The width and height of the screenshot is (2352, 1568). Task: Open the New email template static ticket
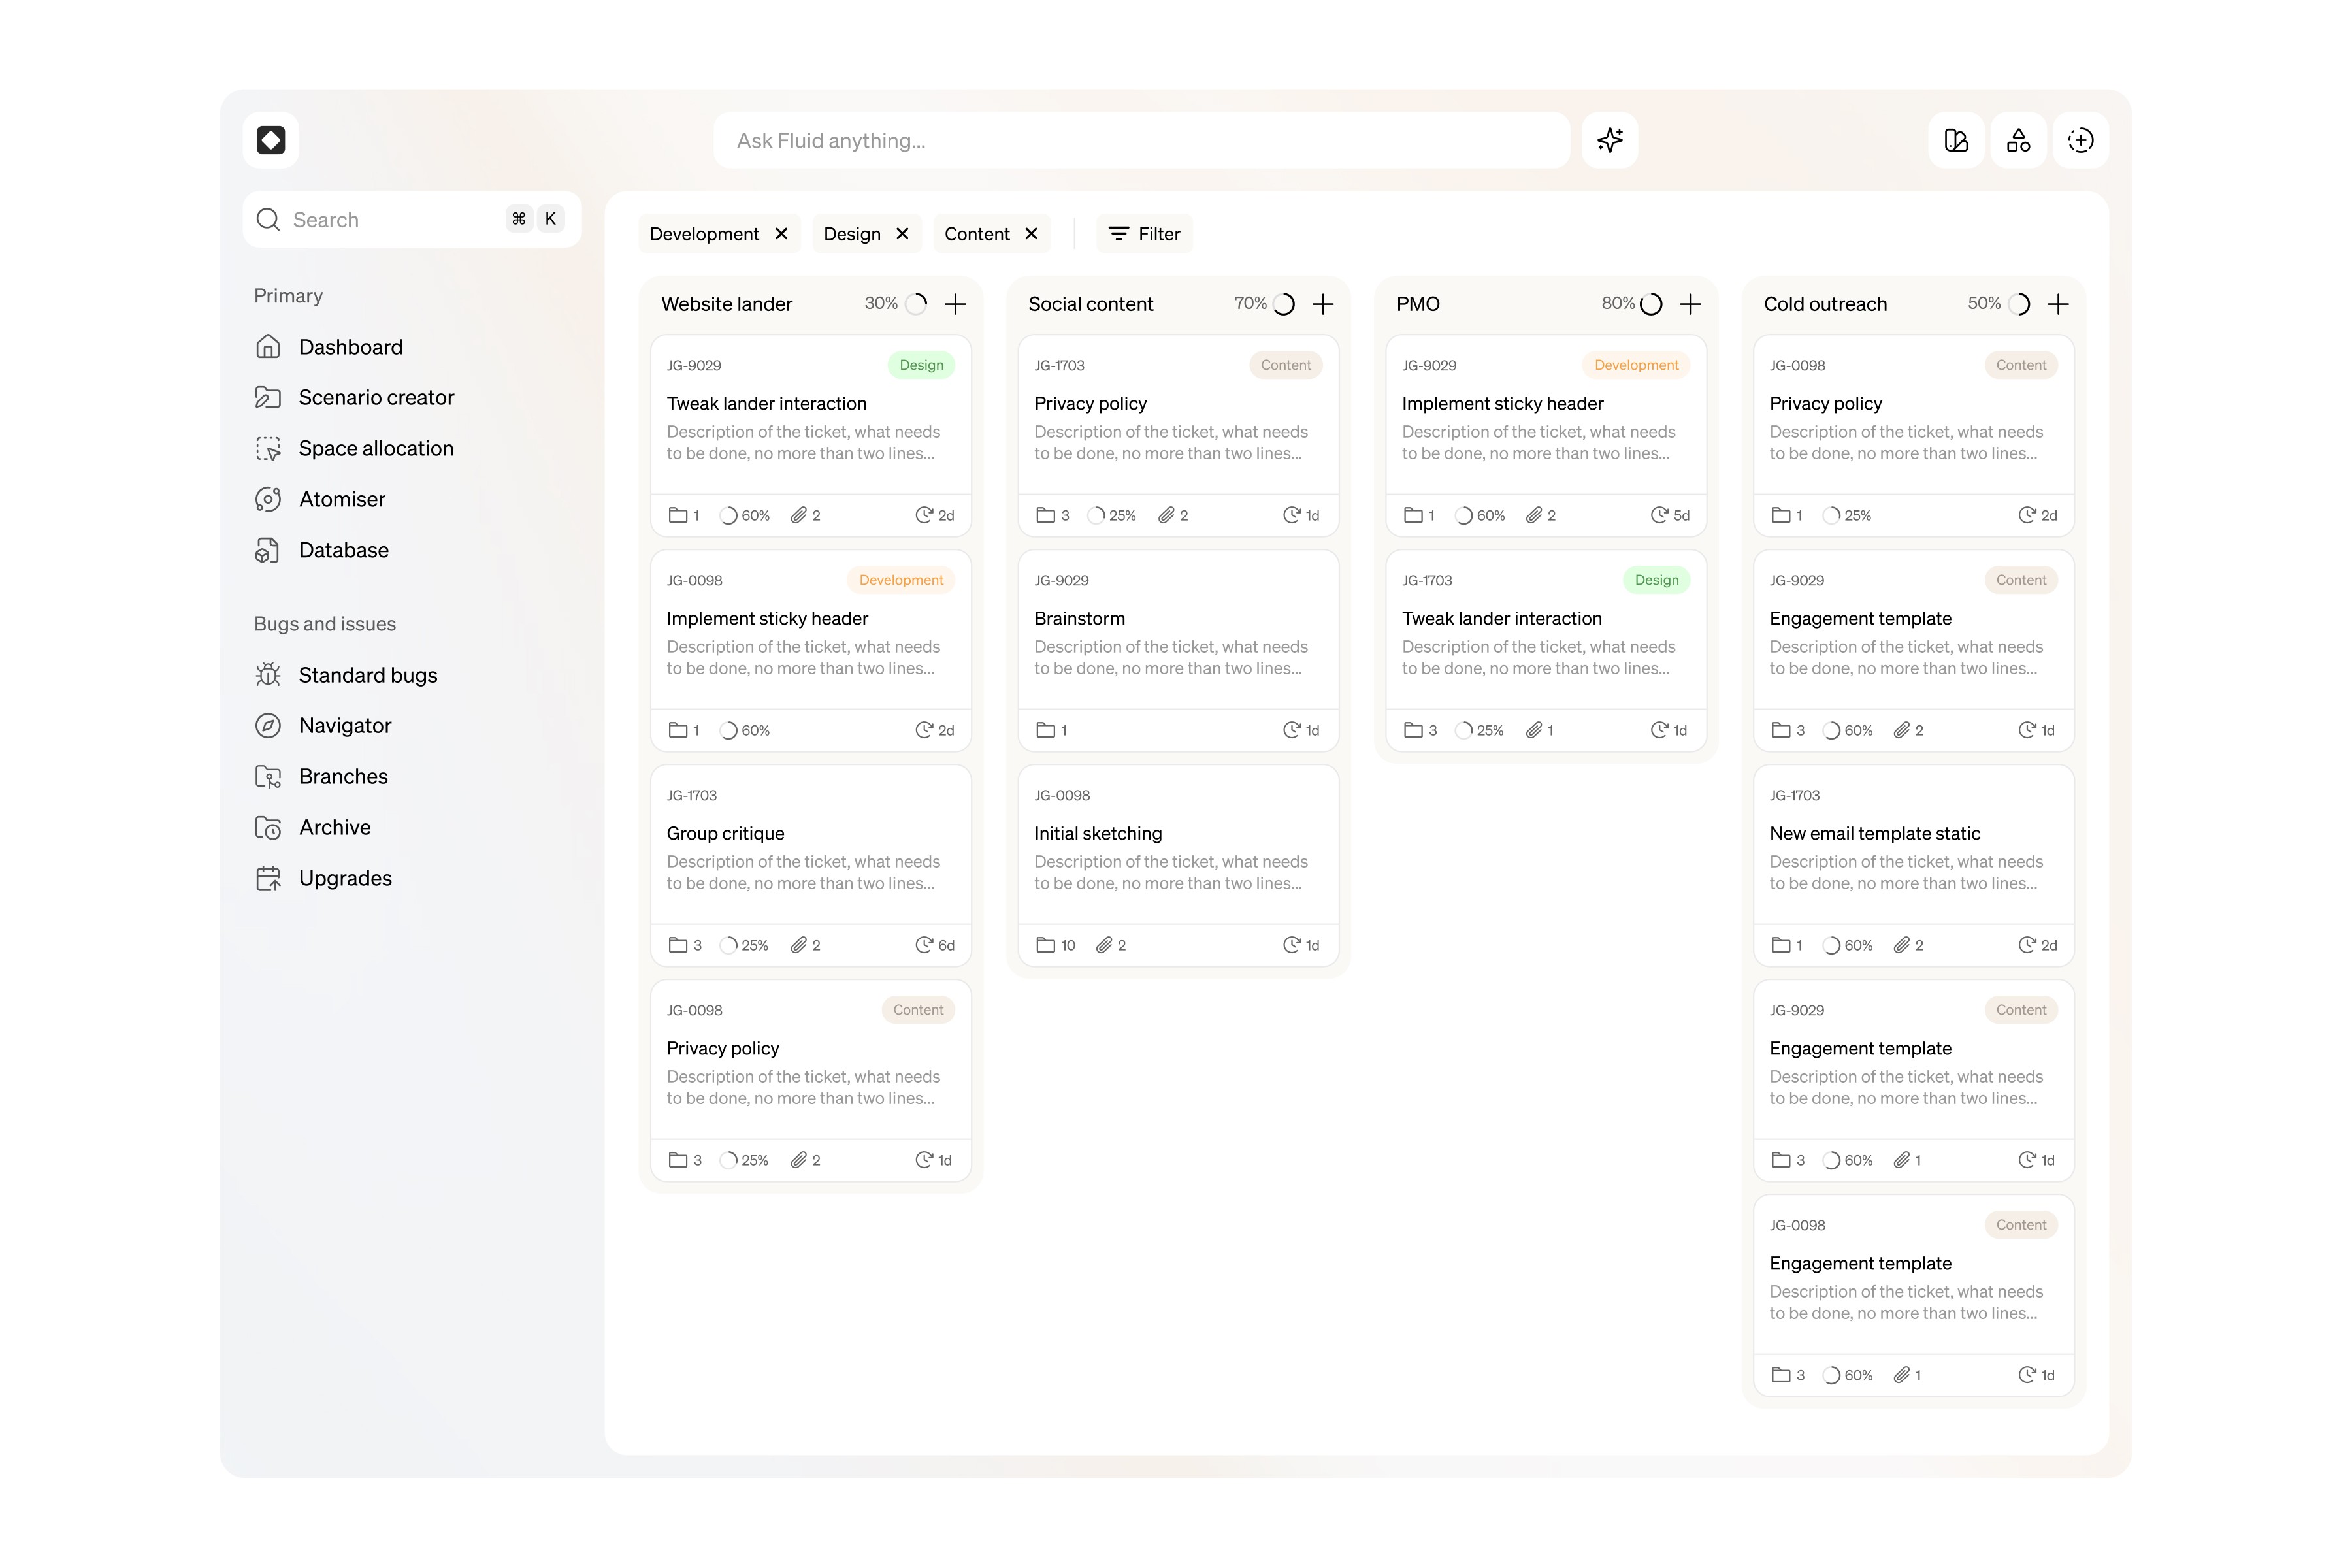coord(1913,865)
